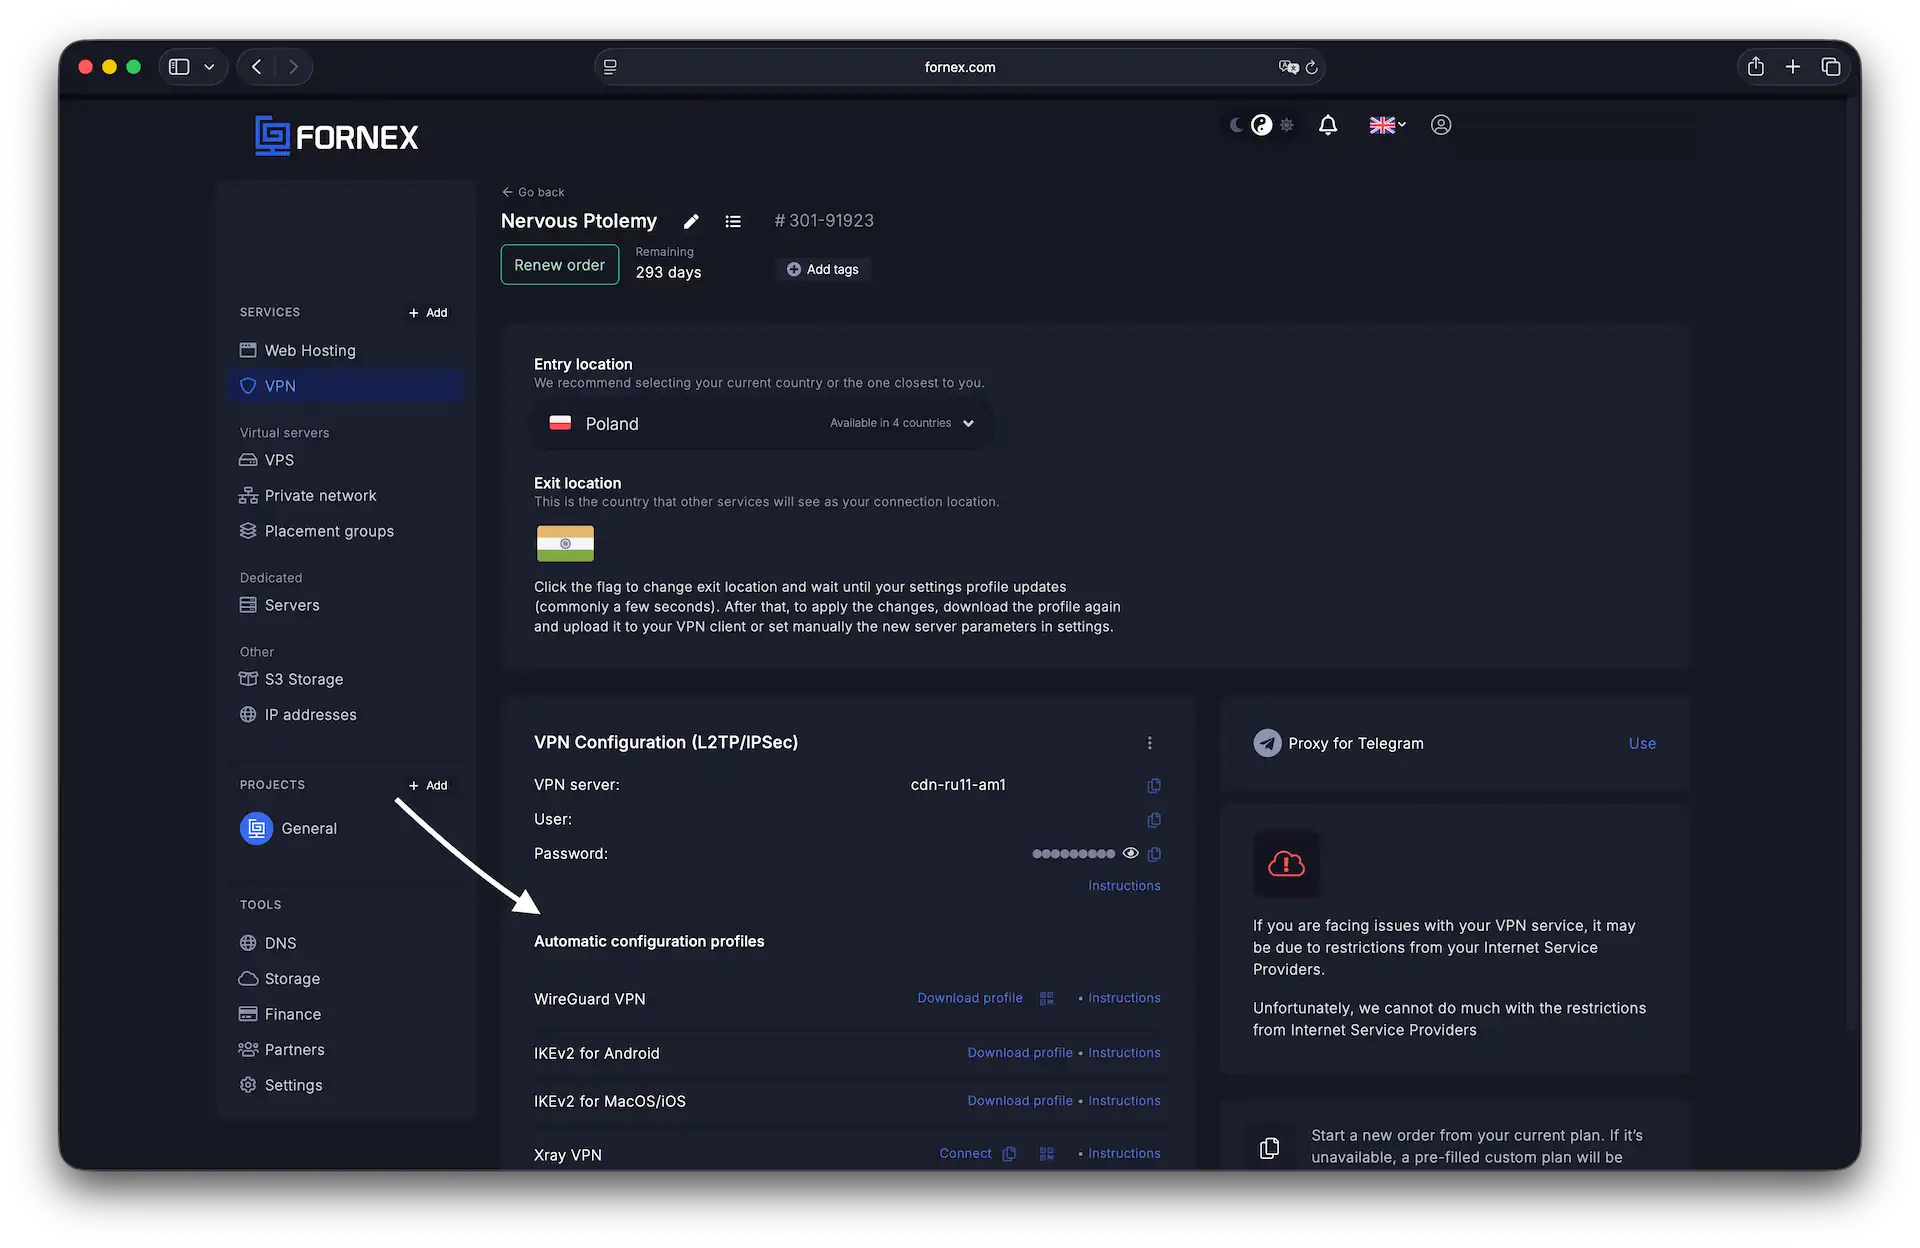Add a new service
Screen dimensions: 1920x1248
tap(428, 313)
